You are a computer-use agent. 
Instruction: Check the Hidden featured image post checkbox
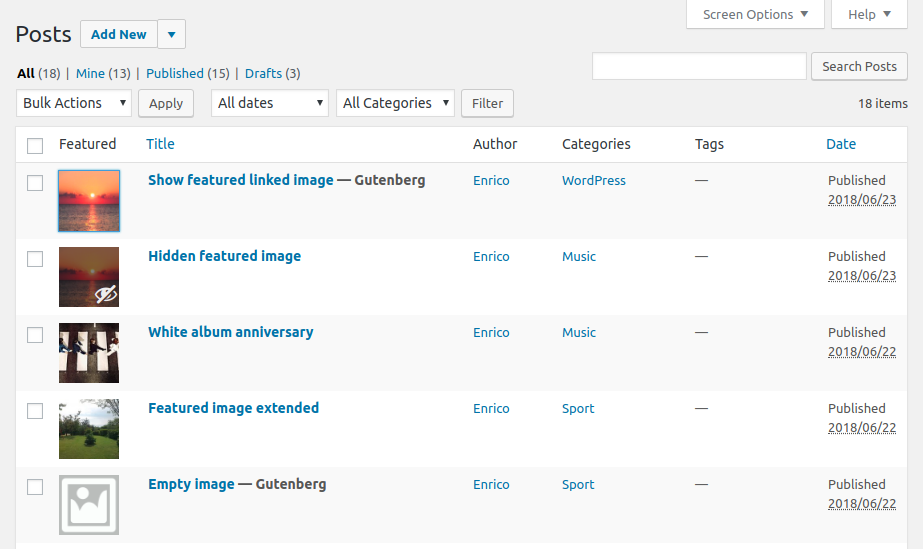(x=35, y=258)
